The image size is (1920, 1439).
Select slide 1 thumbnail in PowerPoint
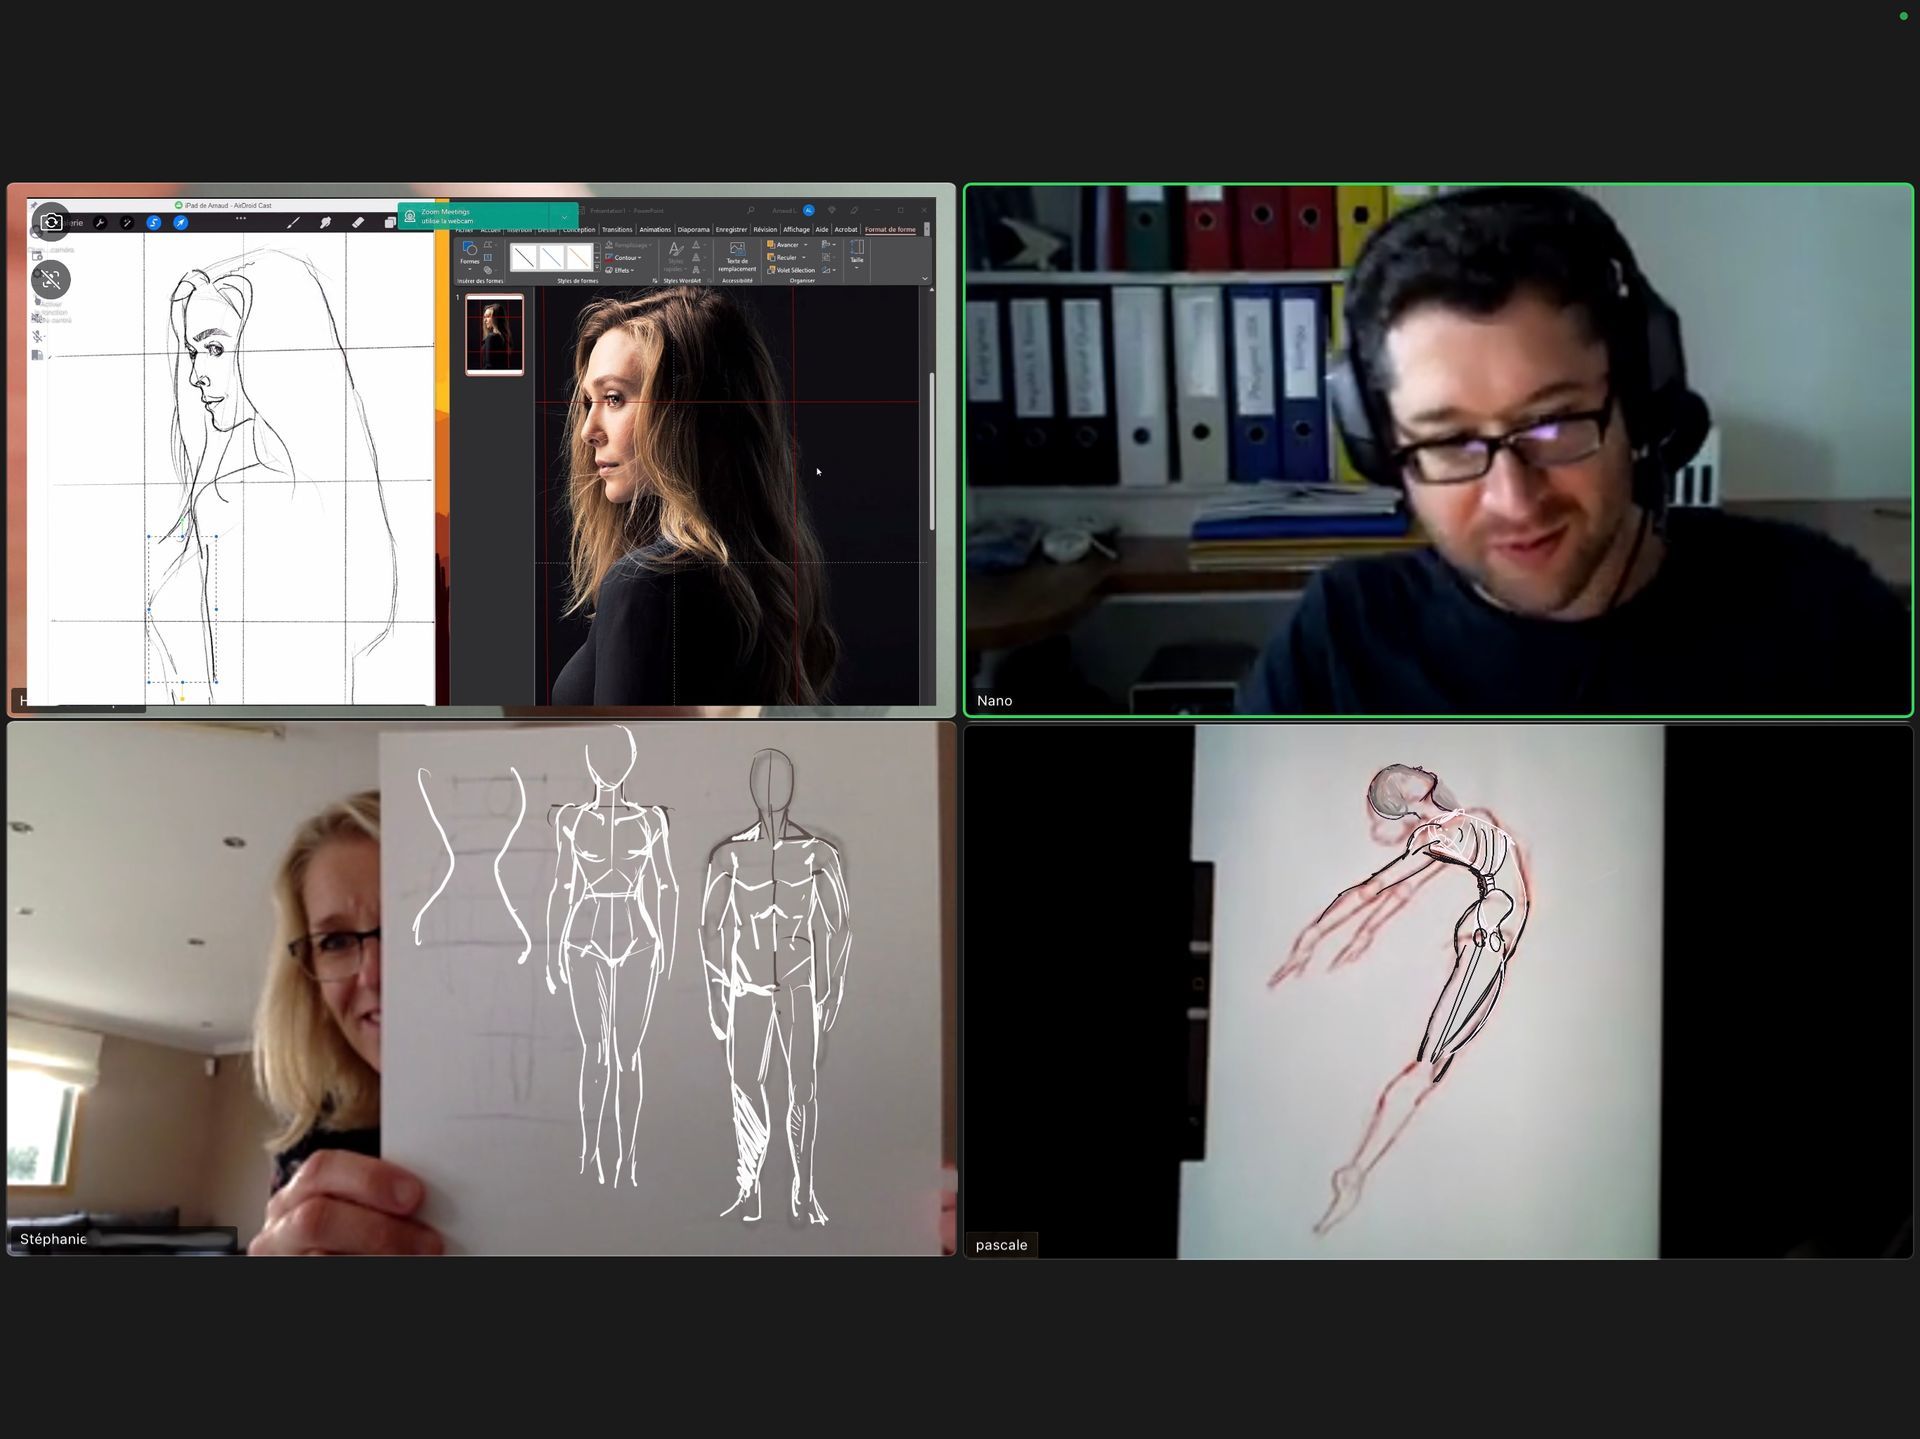point(494,335)
